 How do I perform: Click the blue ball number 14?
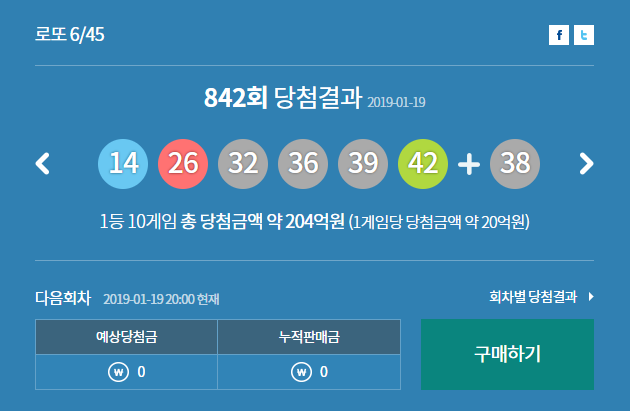point(123,164)
